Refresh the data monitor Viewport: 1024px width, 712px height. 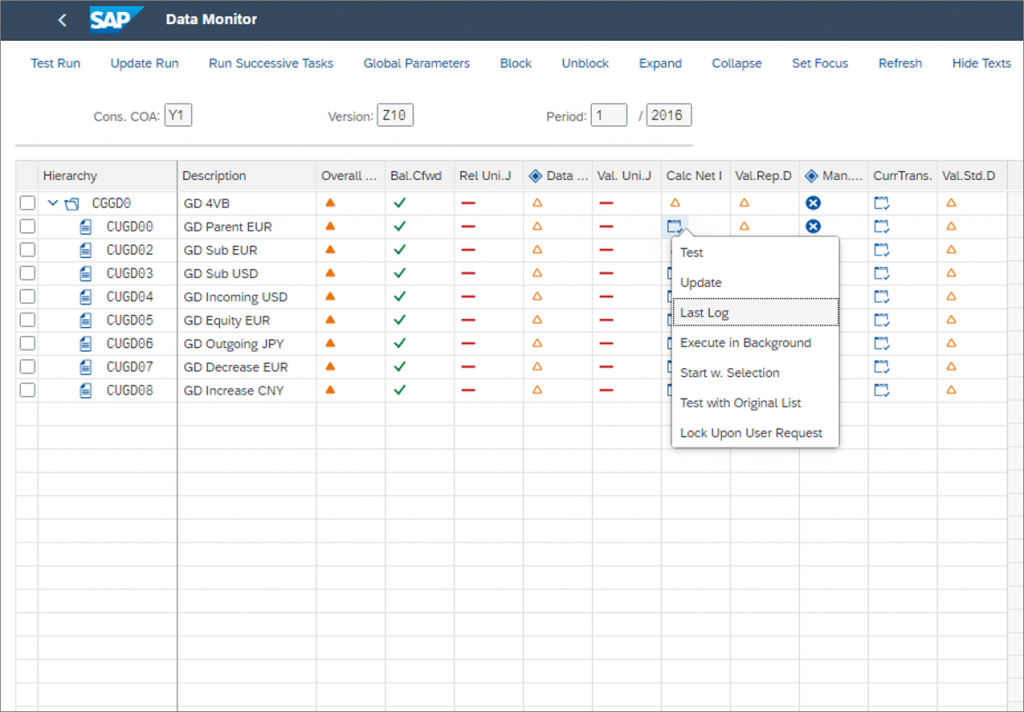point(900,63)
